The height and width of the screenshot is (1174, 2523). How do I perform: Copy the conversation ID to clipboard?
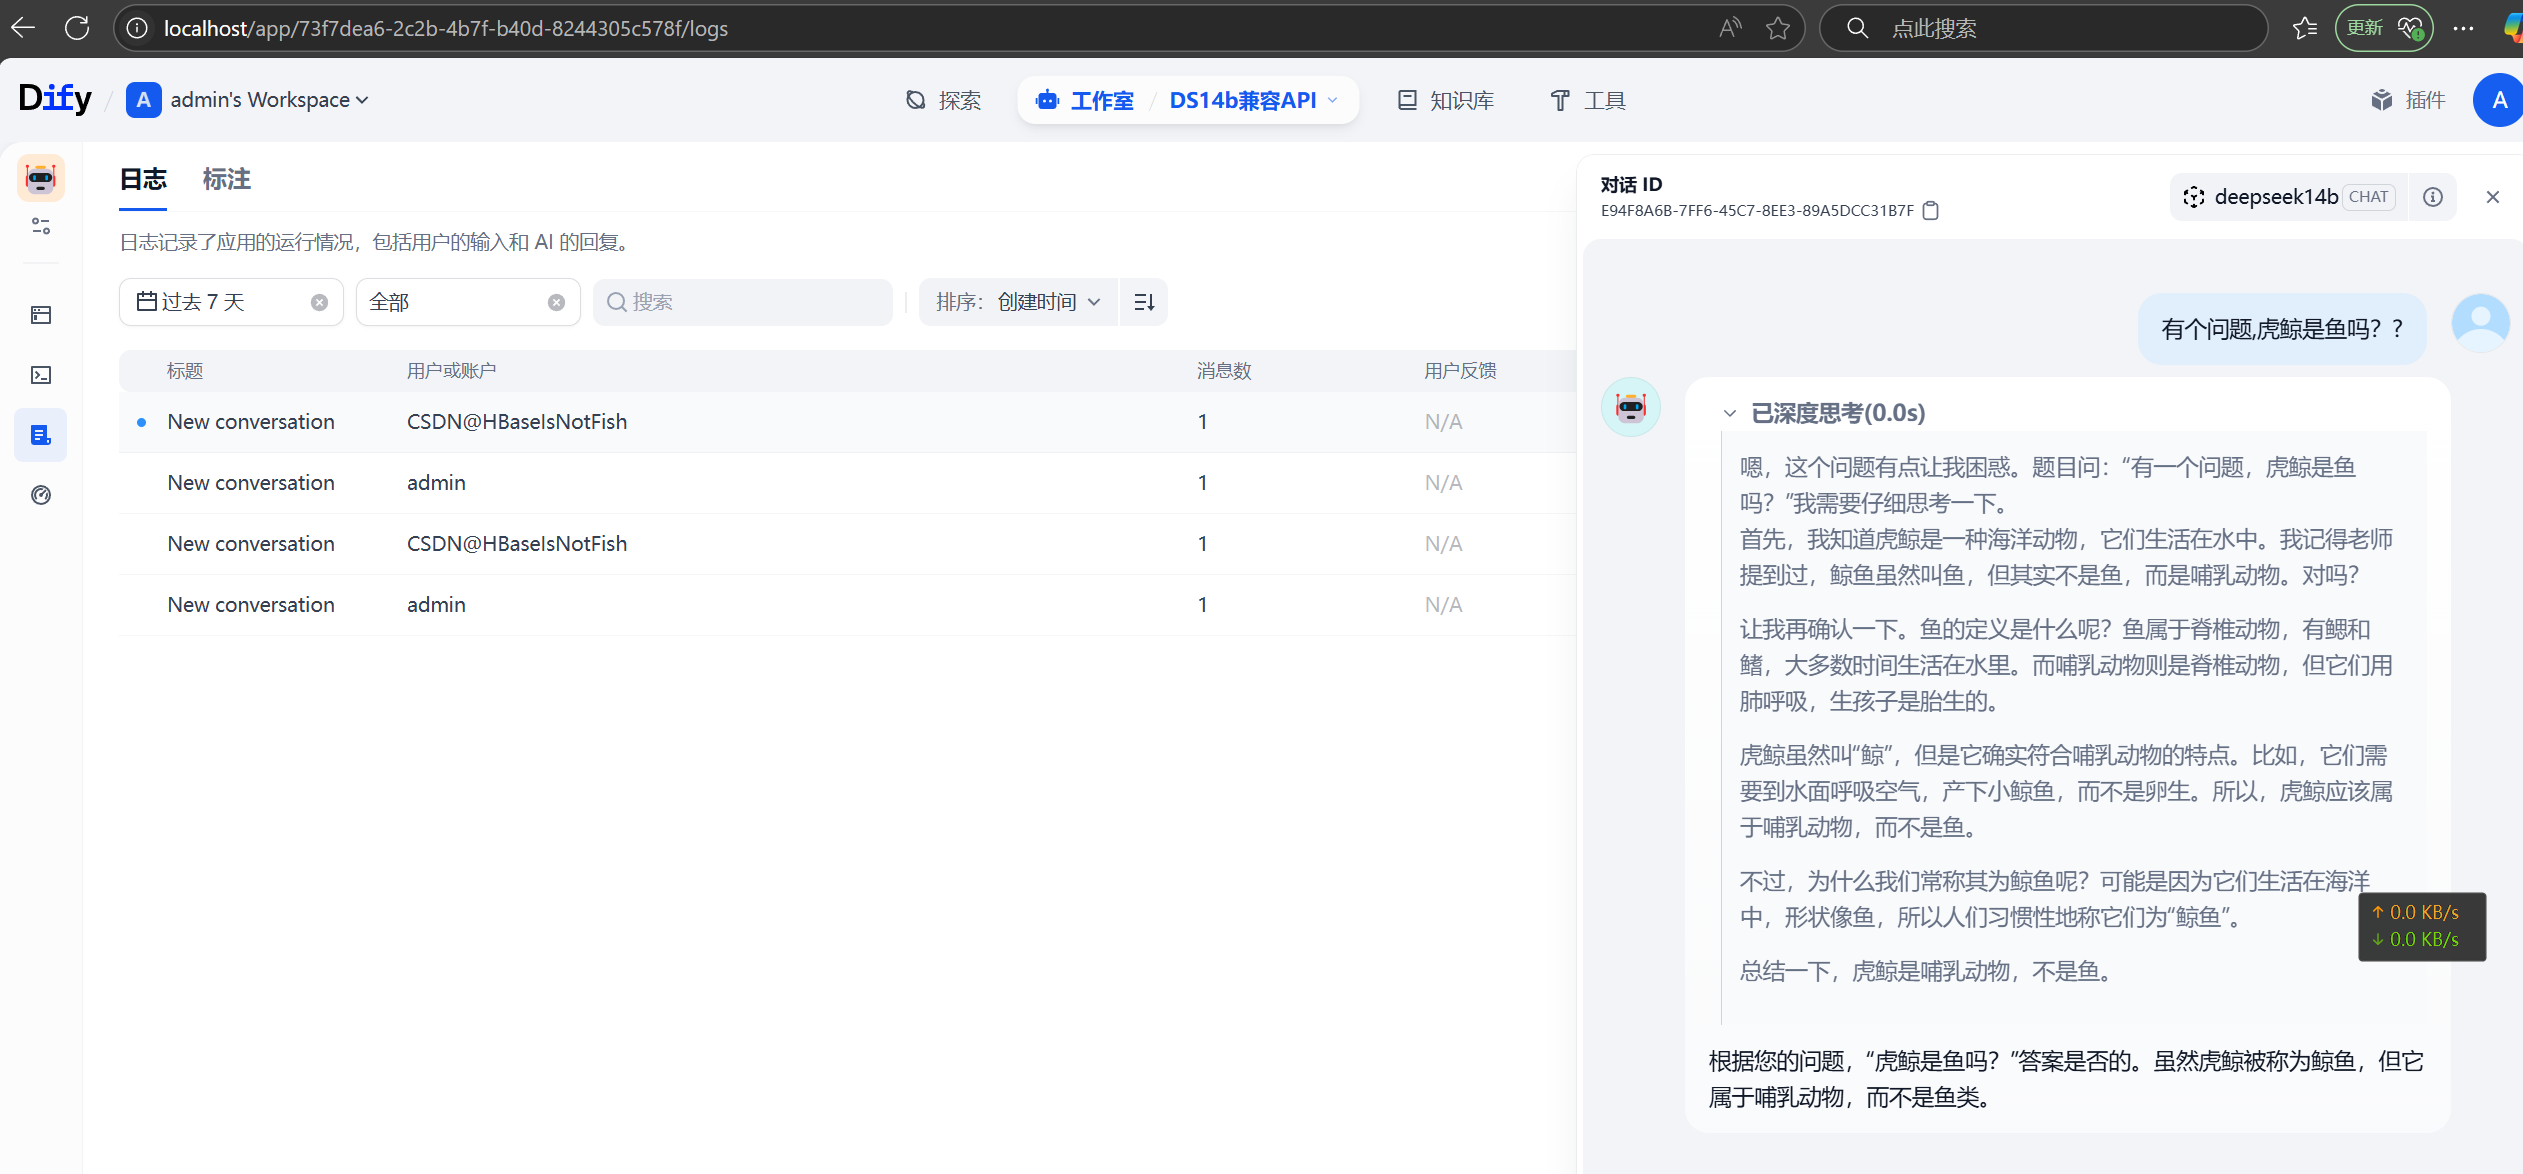coord(1931,211)
